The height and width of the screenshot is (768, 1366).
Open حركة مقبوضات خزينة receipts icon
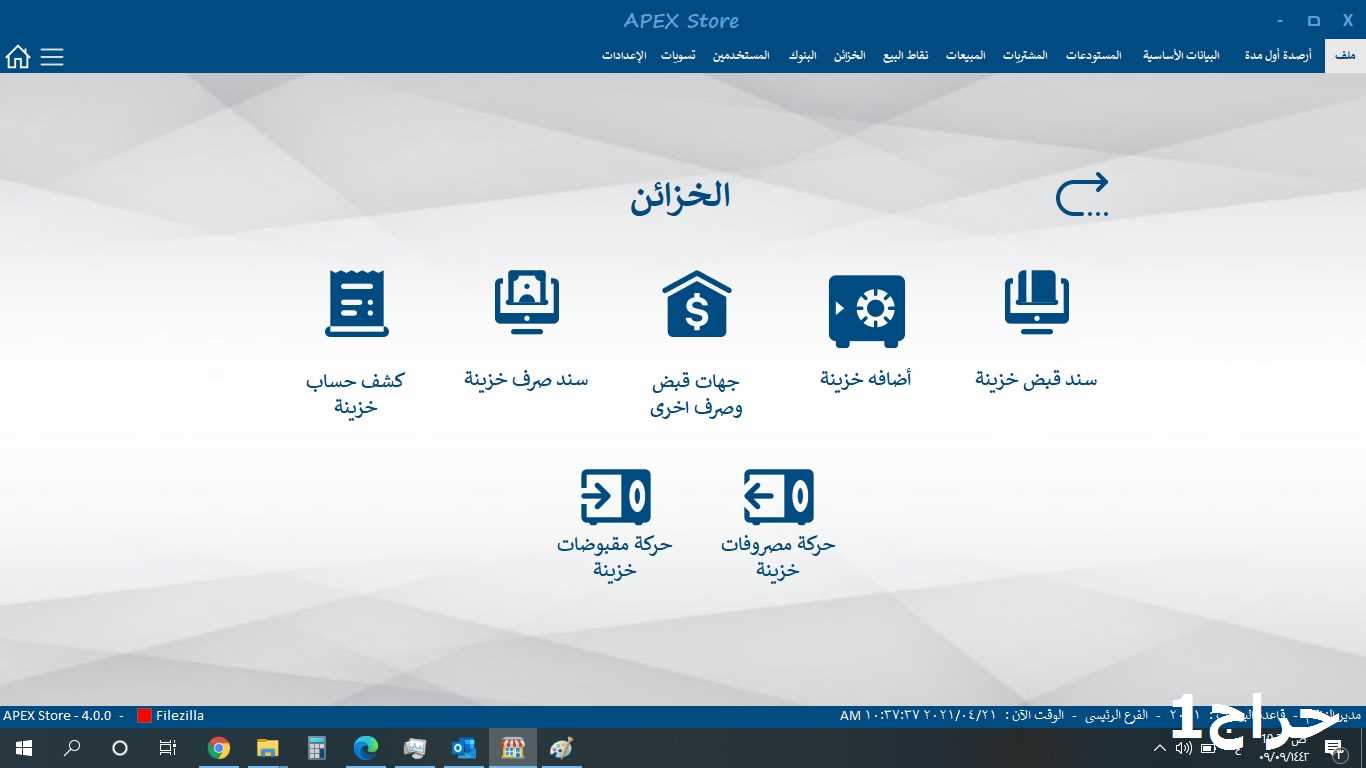click(x=615, y=497)
